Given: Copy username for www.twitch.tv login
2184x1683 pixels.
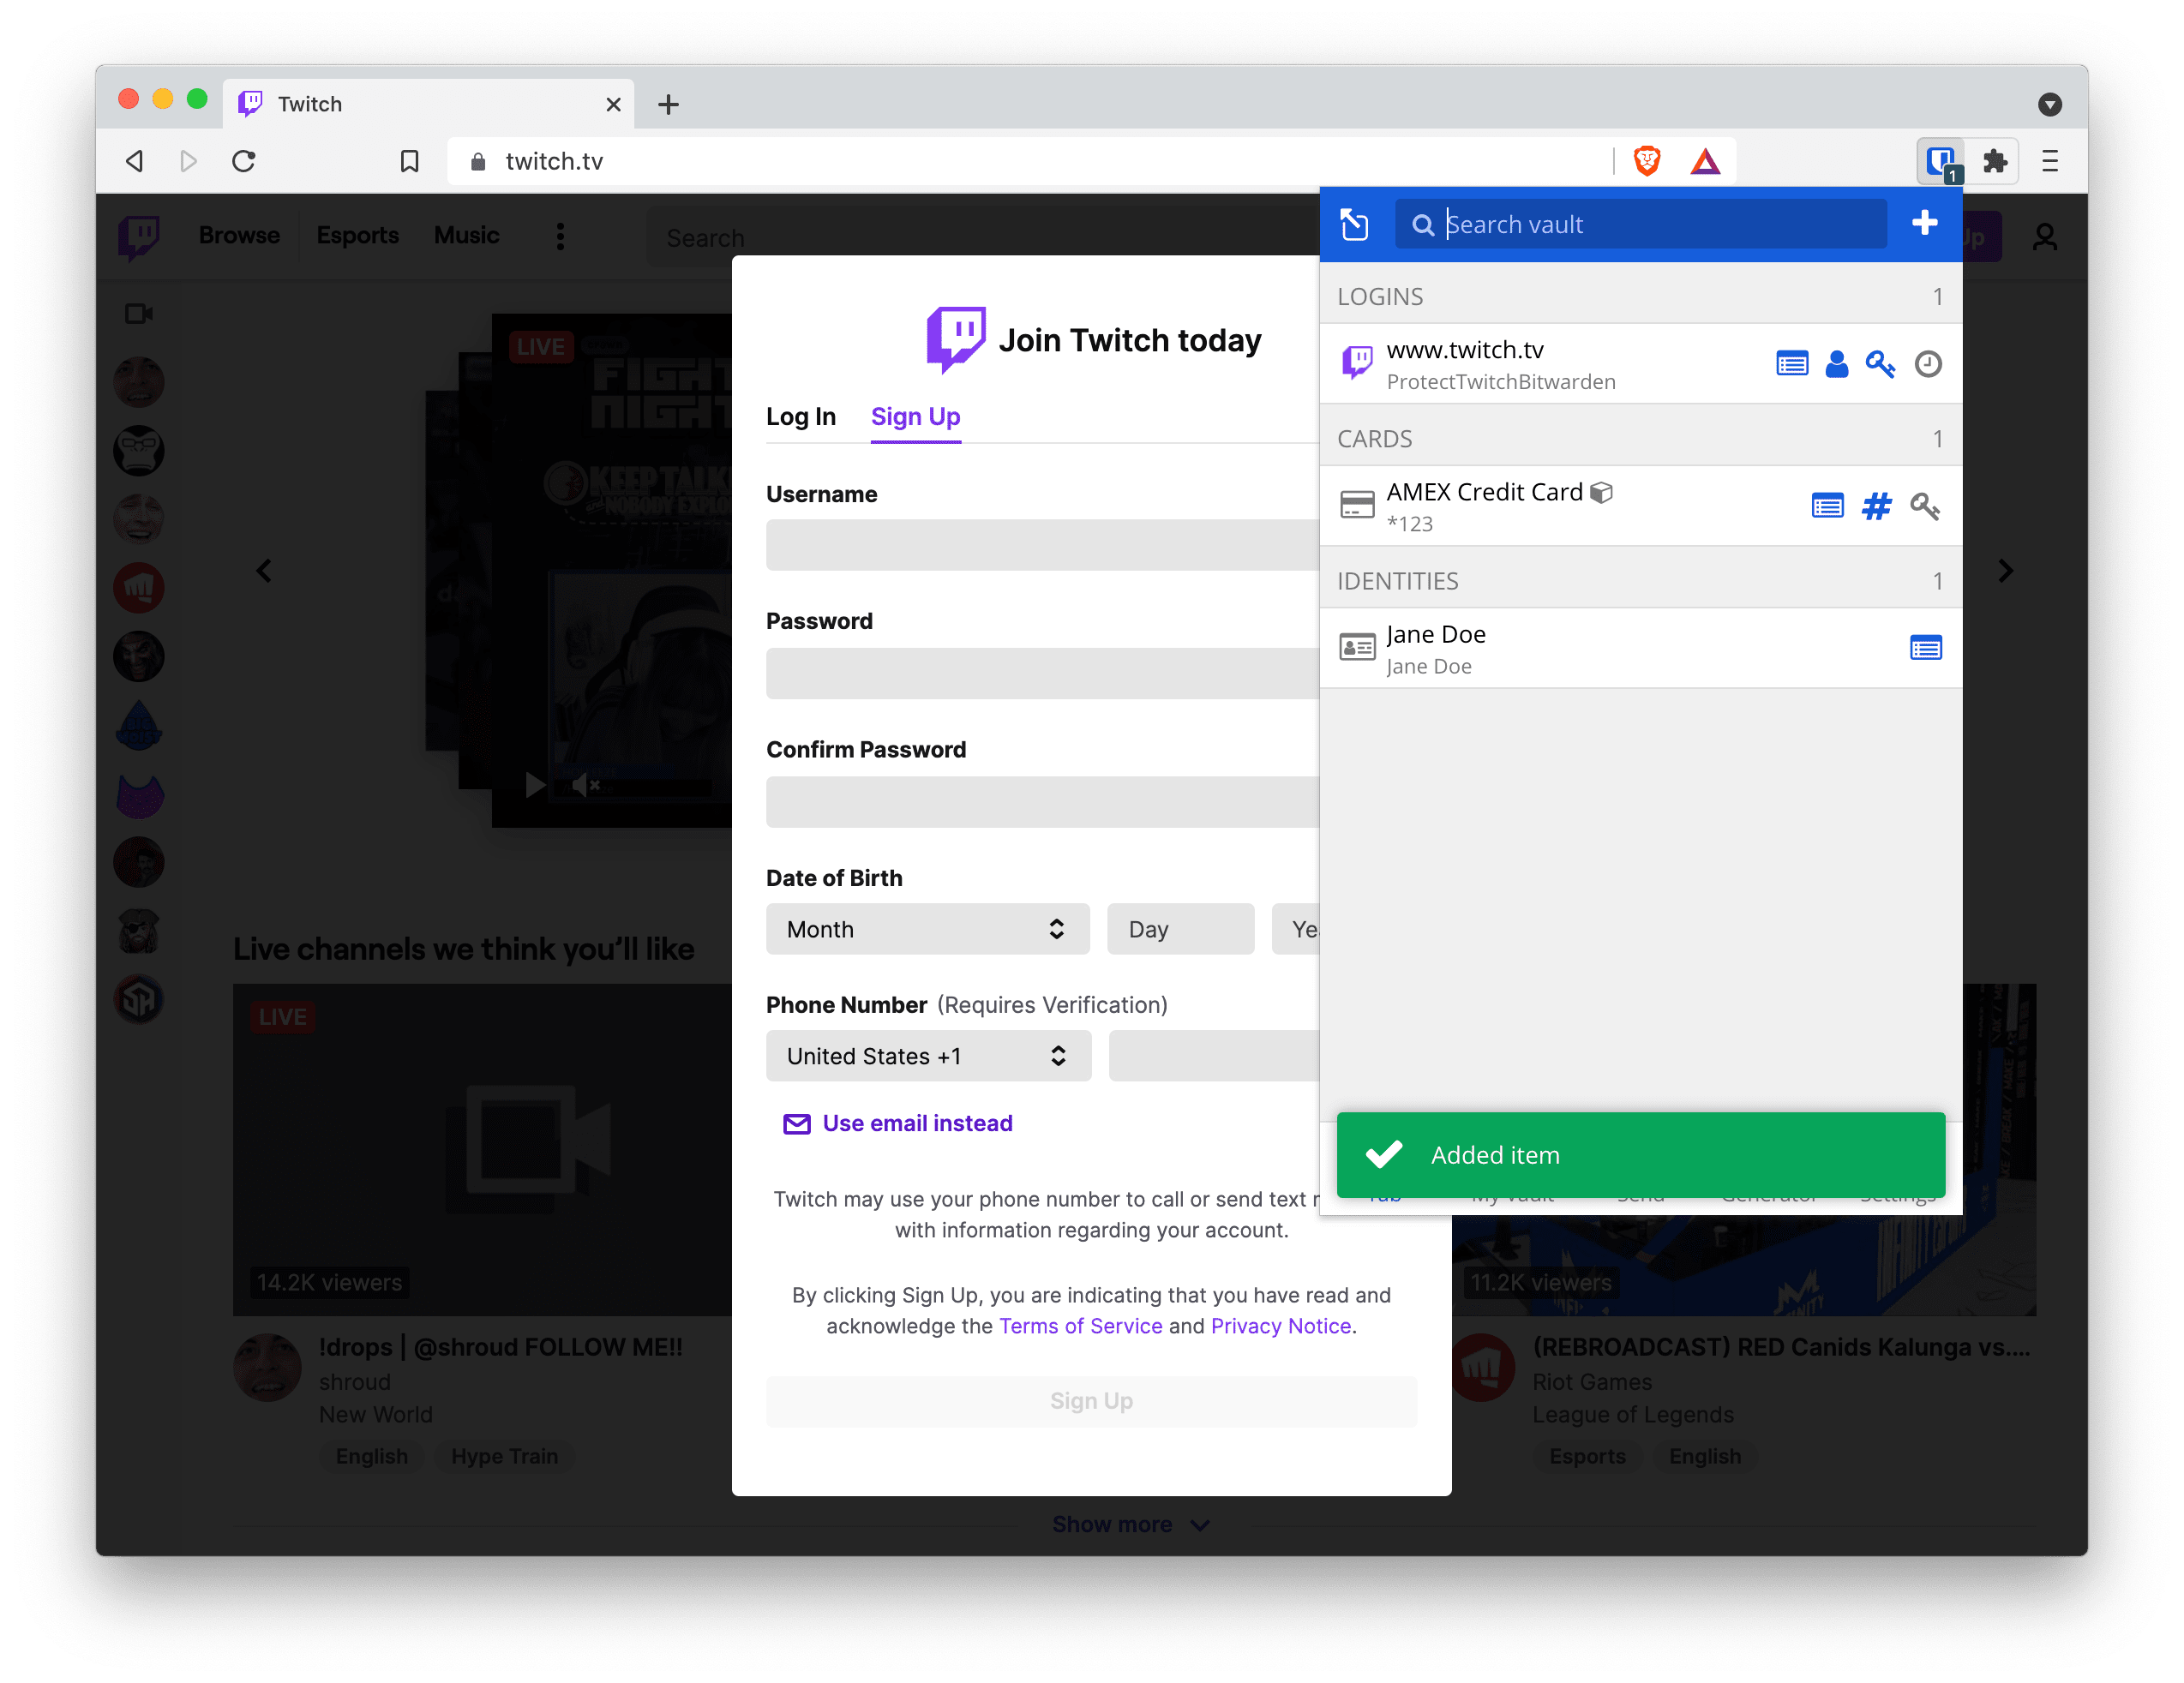Looking at the screenshot, I should (x=1836, y=364).
